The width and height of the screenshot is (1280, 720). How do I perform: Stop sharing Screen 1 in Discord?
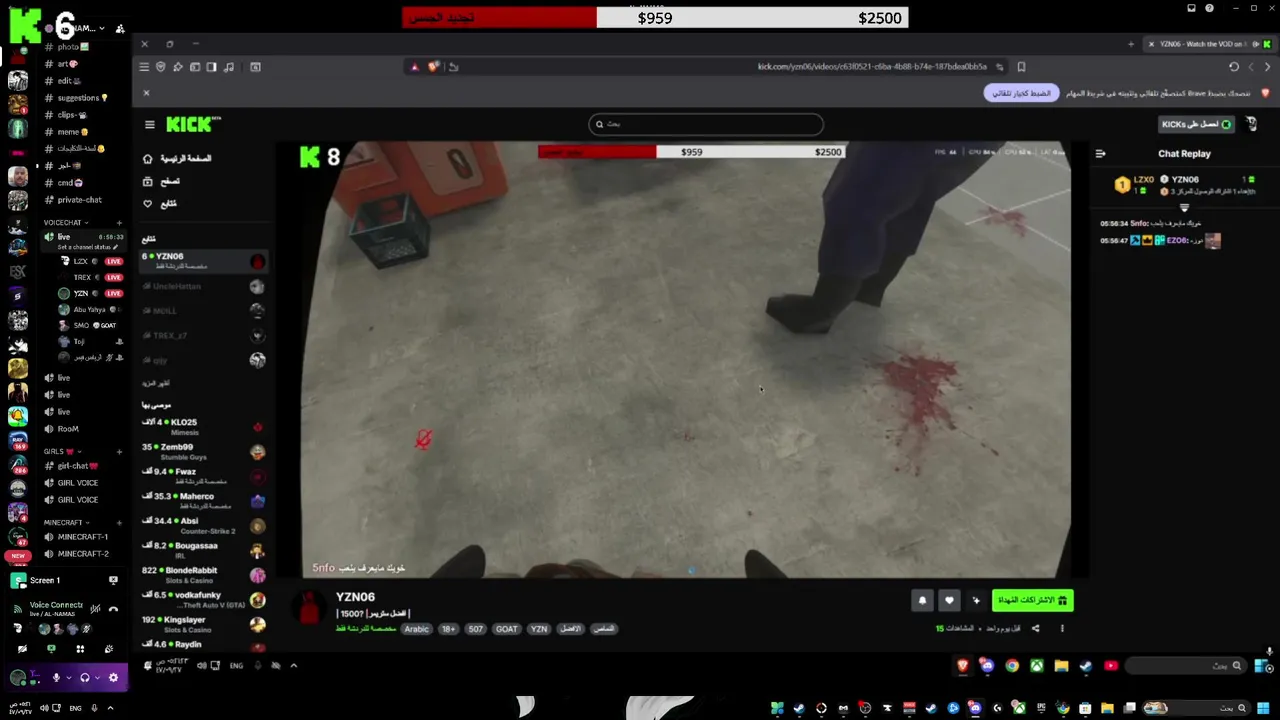[x=113, y=580]
